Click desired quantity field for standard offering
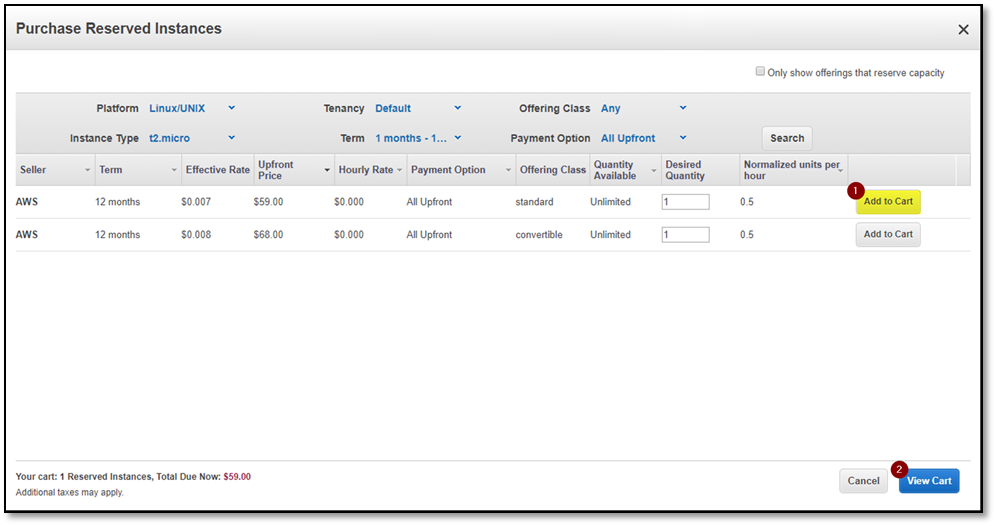Screen dimensions: 996x526 tap(685, 202)
